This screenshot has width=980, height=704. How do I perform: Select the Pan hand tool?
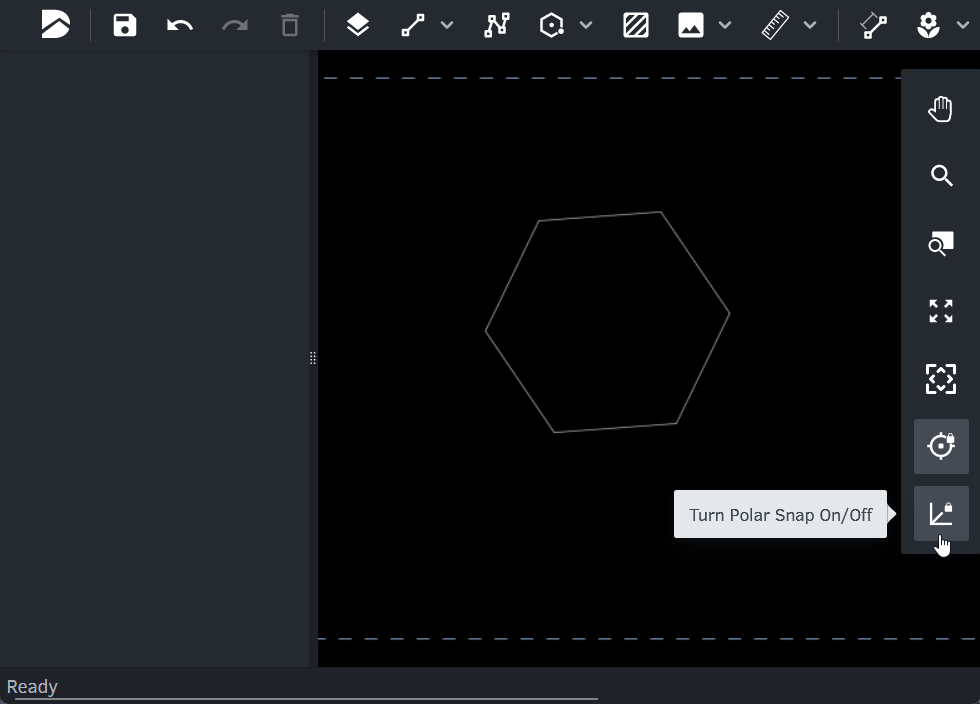pyautogui.click(x=941, y=109)
